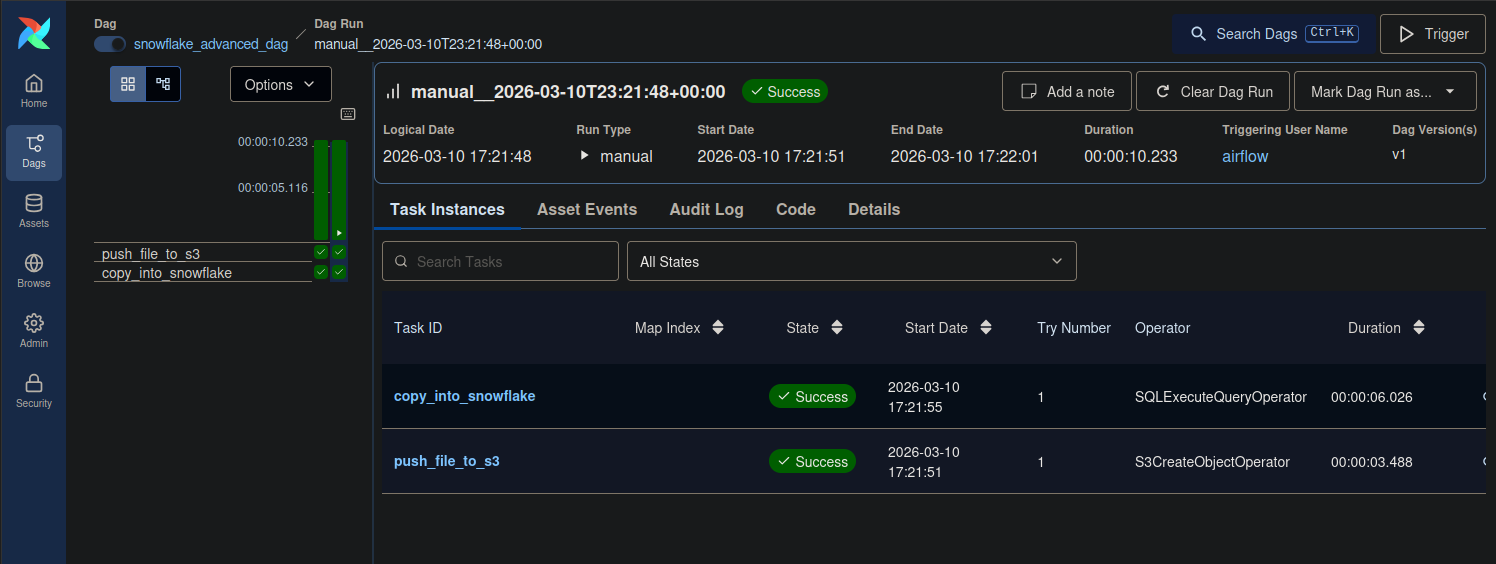Click Success state badge for copy_into_snowflake

[x=812, y=397]
